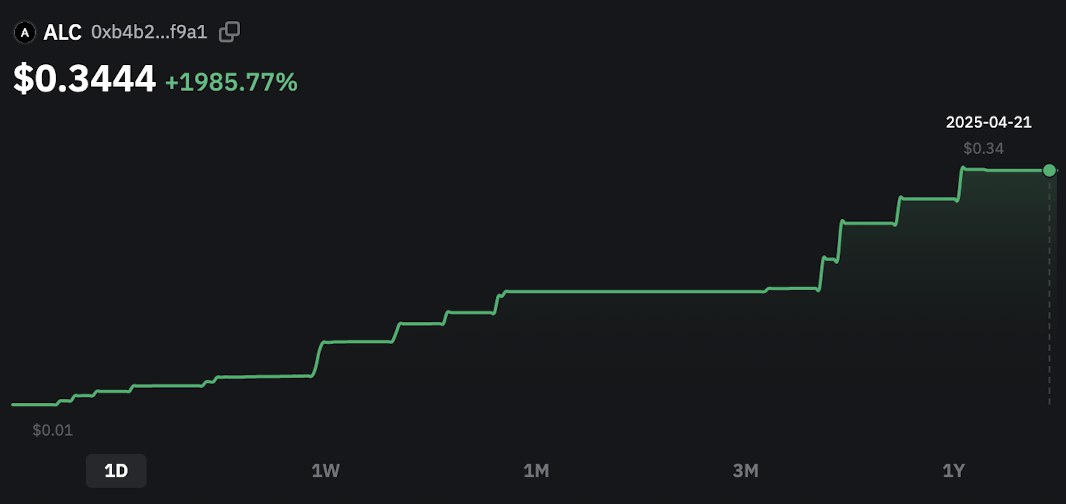The image size is (1066, 504).
Task: Click the ALC ticker name
Action: point(63,32)
